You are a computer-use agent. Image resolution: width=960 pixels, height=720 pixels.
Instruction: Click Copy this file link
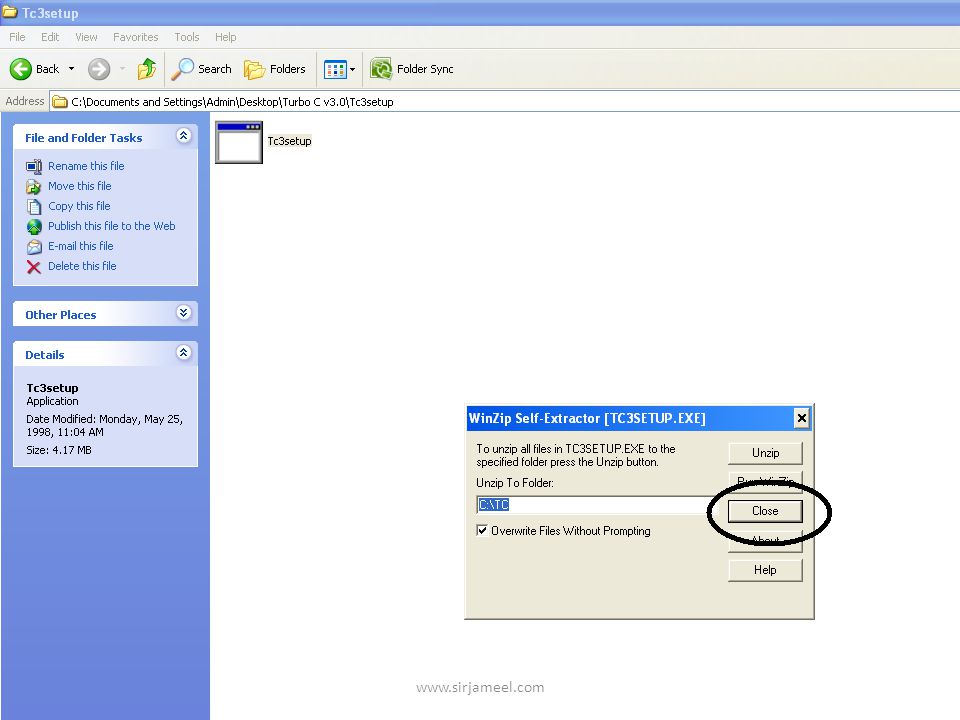coord(79,206)
